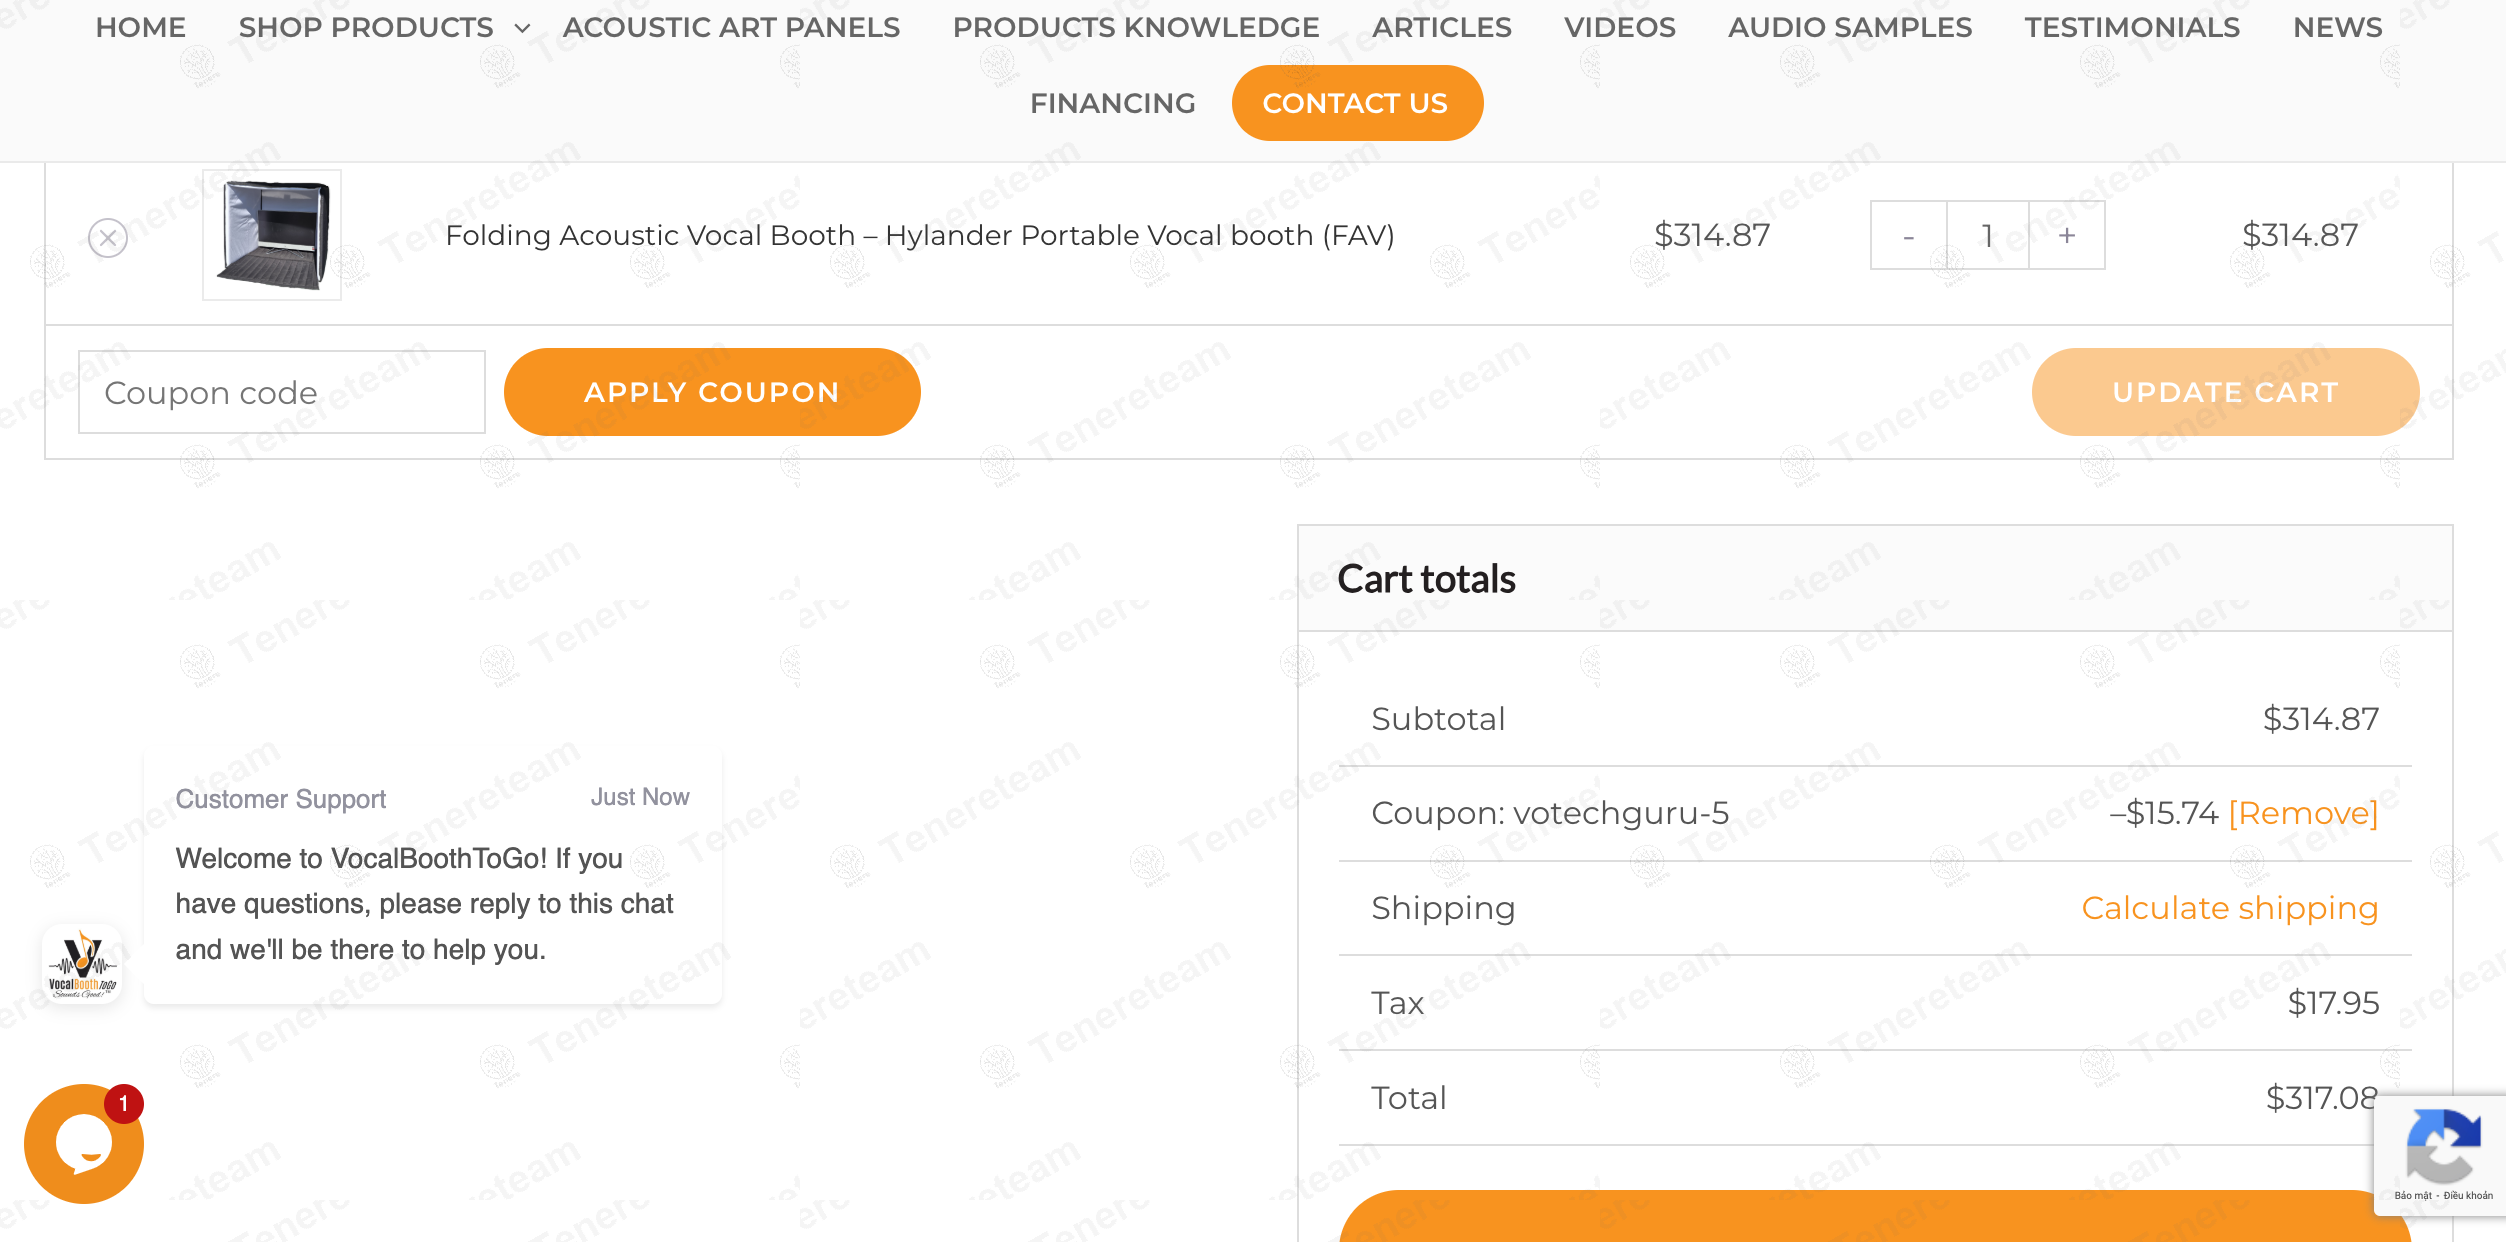Open the Calculate shipping link
Screen dimensions: 2506x1242
2230,908
